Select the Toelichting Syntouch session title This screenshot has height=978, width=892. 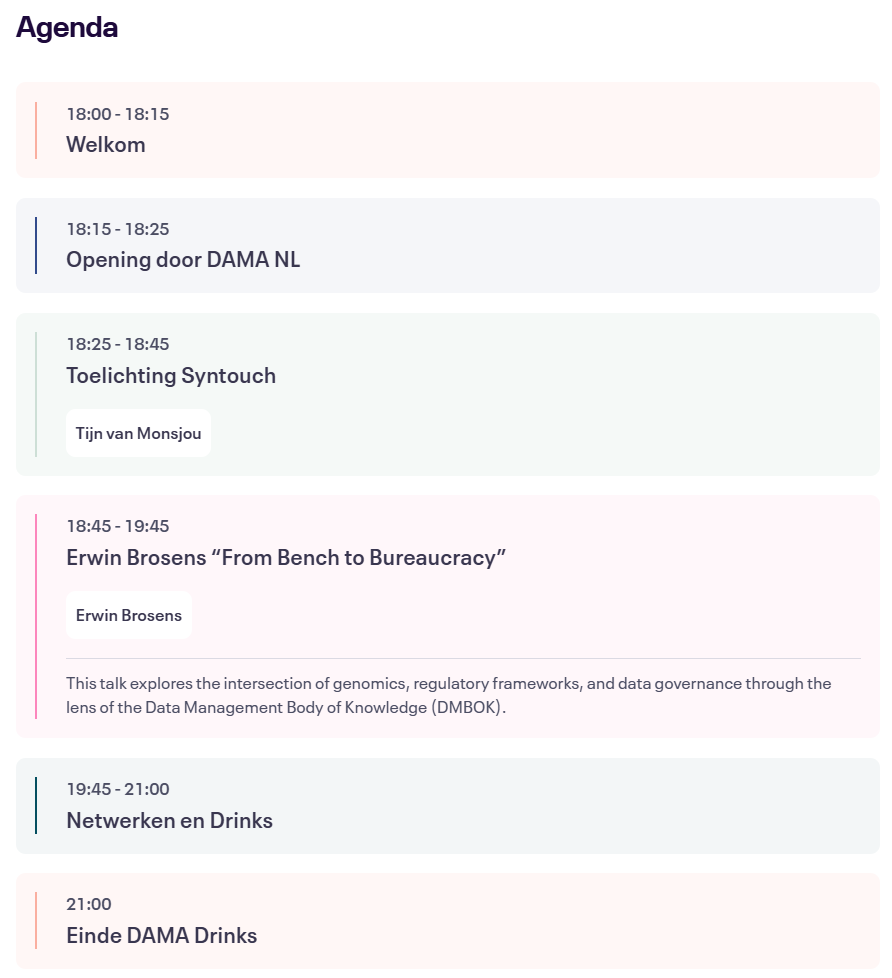coord(171,375)
